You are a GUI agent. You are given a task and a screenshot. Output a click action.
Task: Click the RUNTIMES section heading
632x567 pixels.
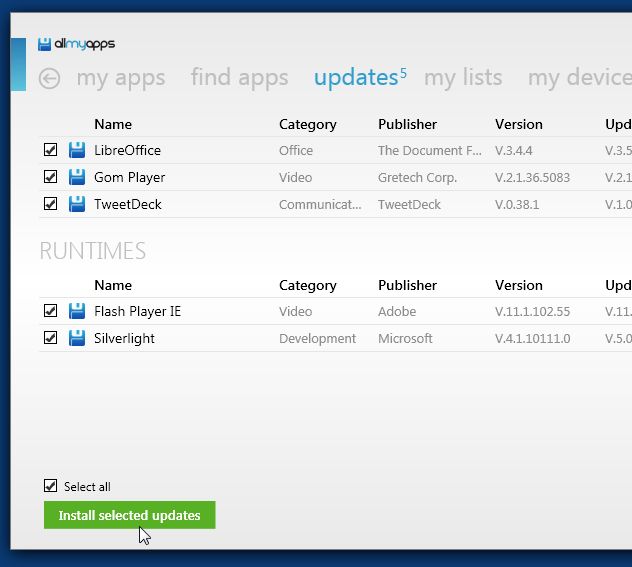(x=93, y=251)
